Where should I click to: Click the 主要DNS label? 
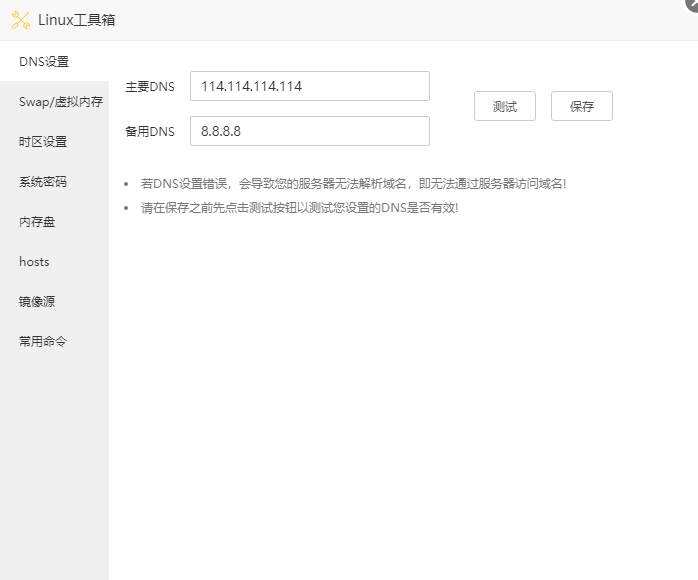tap(150, 86)
